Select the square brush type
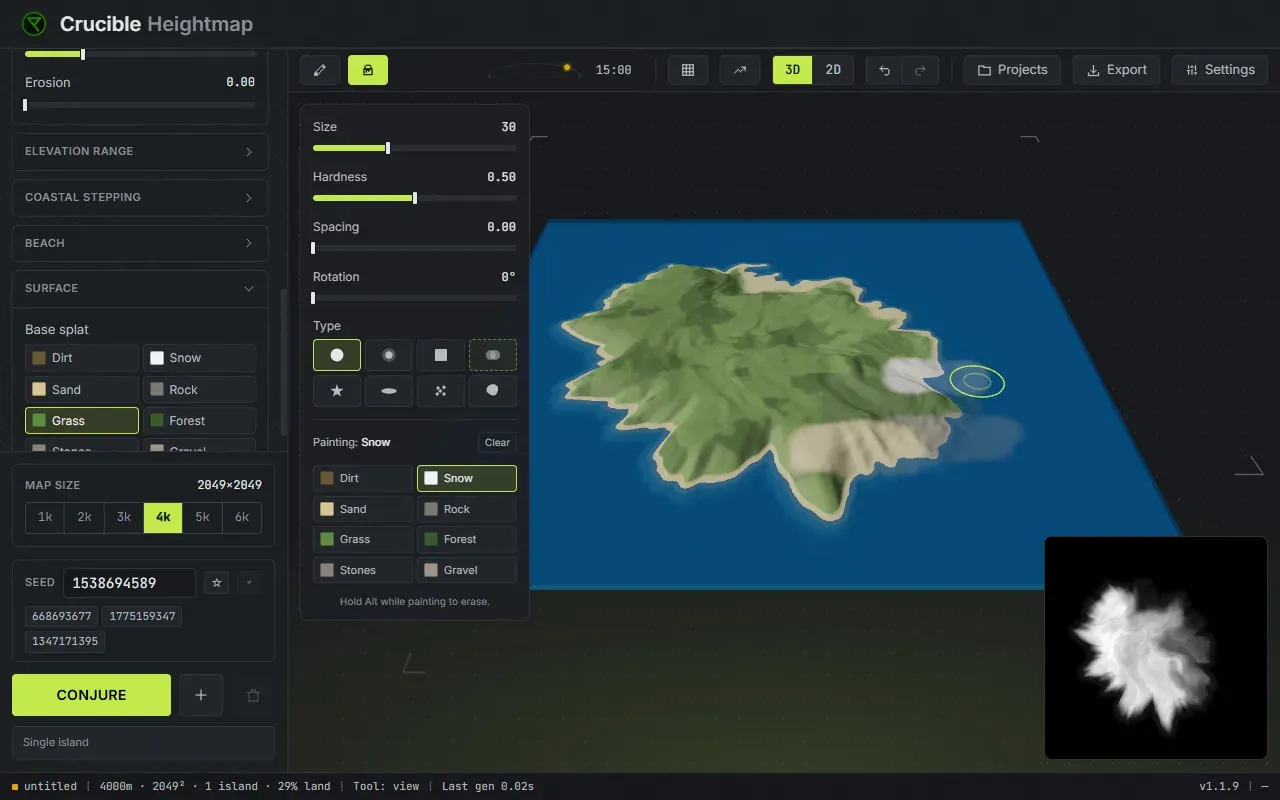 tap(441, 355)
